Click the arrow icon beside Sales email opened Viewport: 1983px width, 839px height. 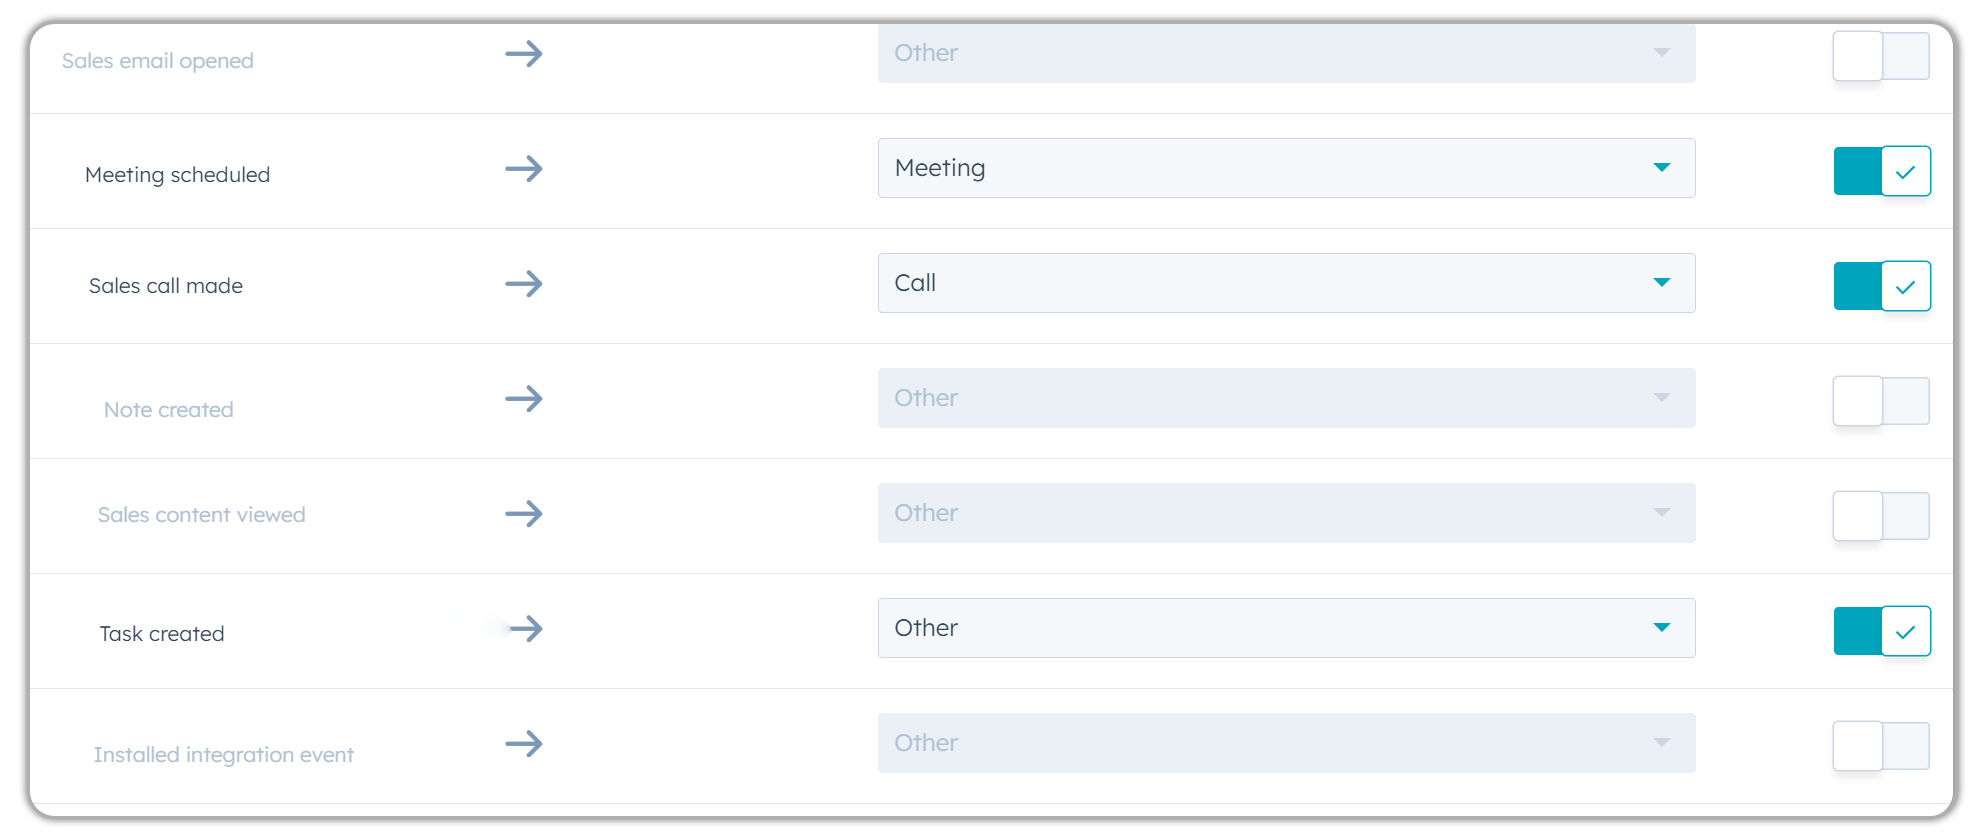pyautogui.click(x=523, y=54)
